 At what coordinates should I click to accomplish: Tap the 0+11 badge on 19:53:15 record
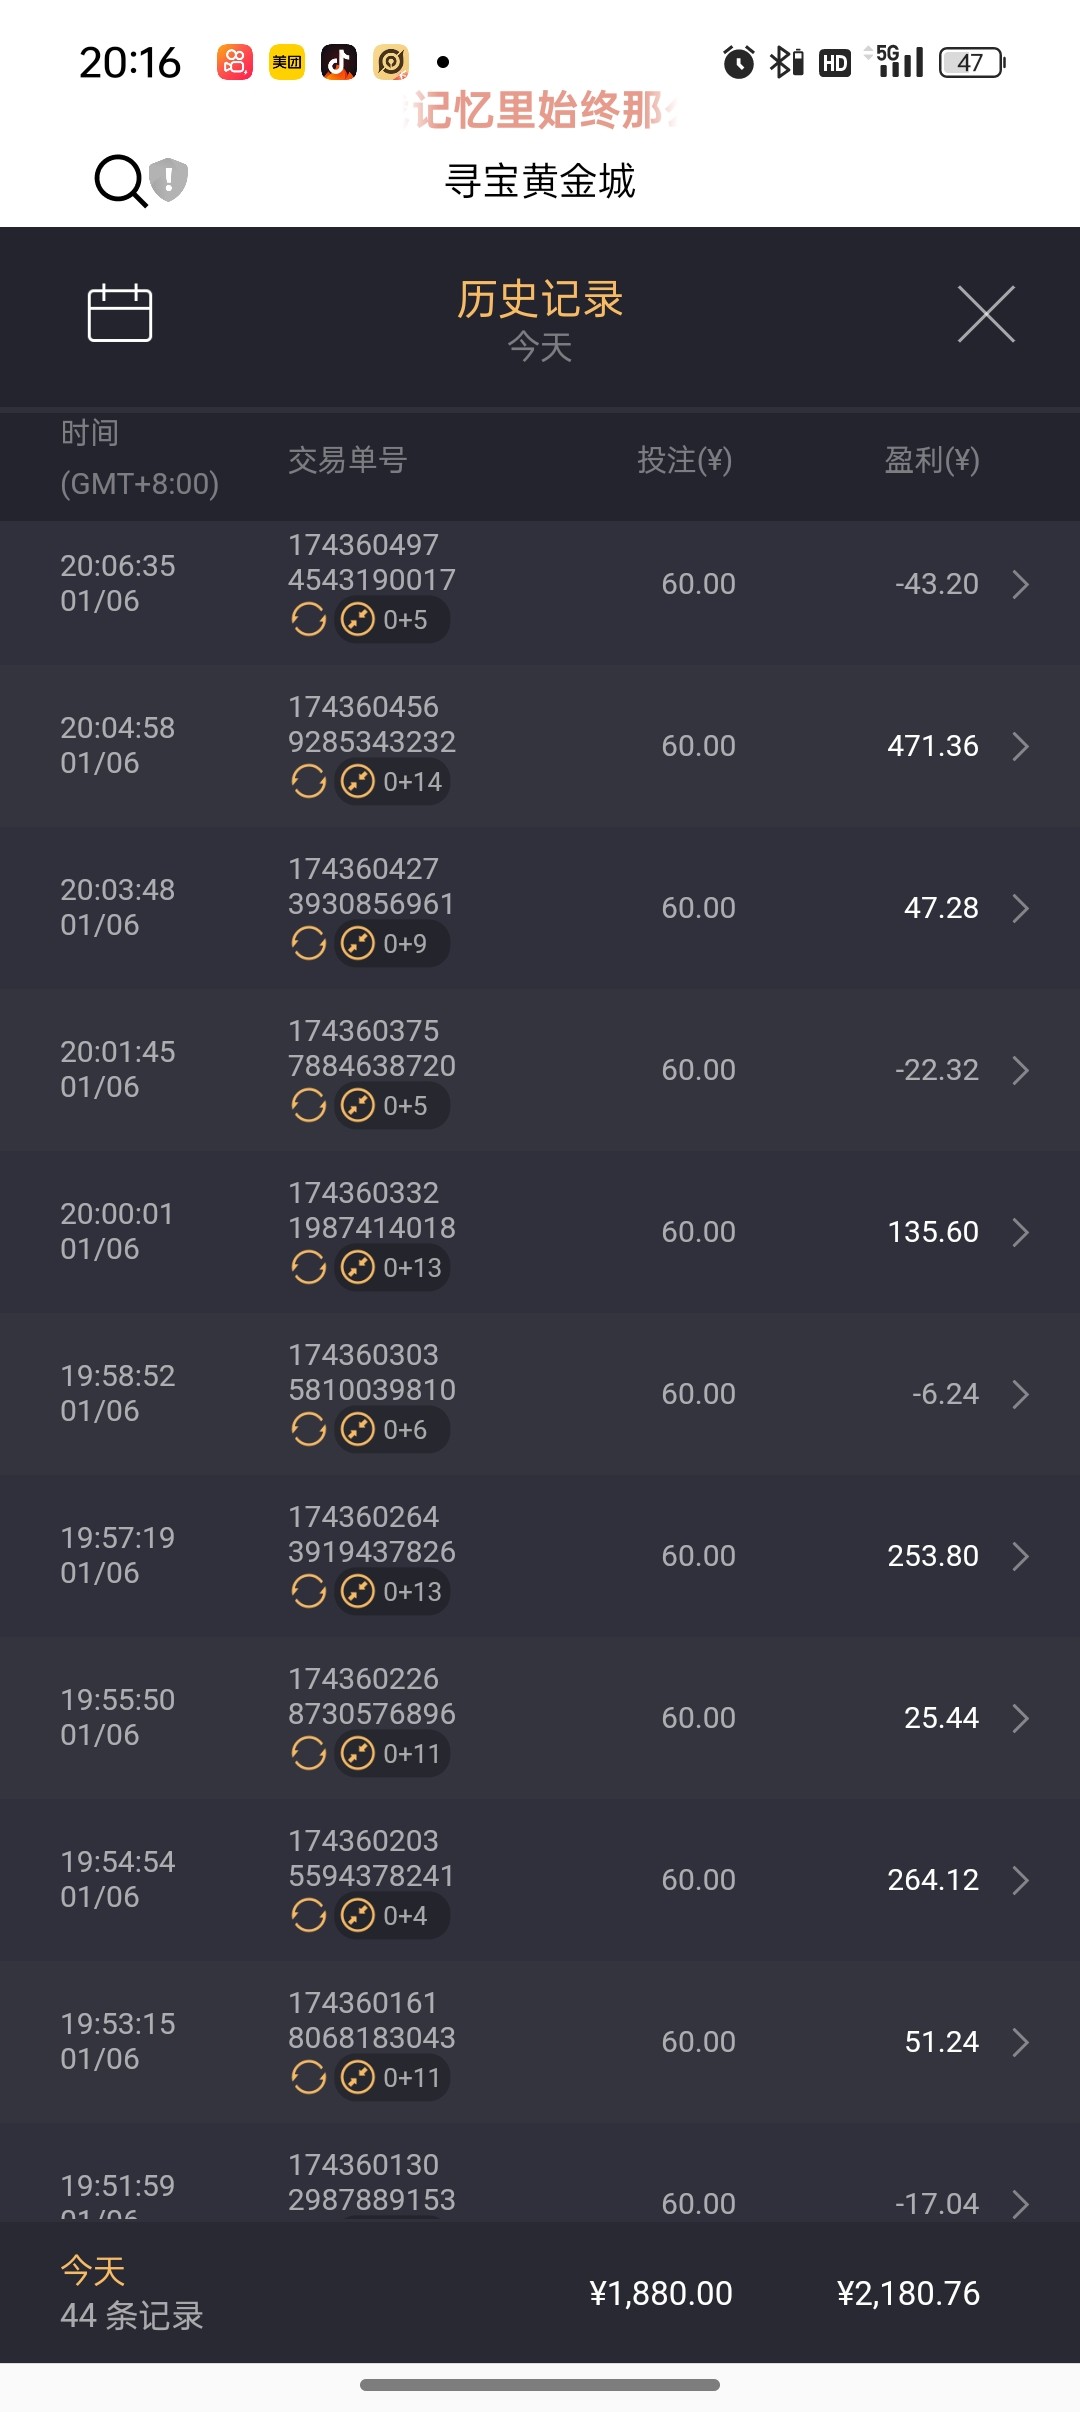click(393, 2078)
